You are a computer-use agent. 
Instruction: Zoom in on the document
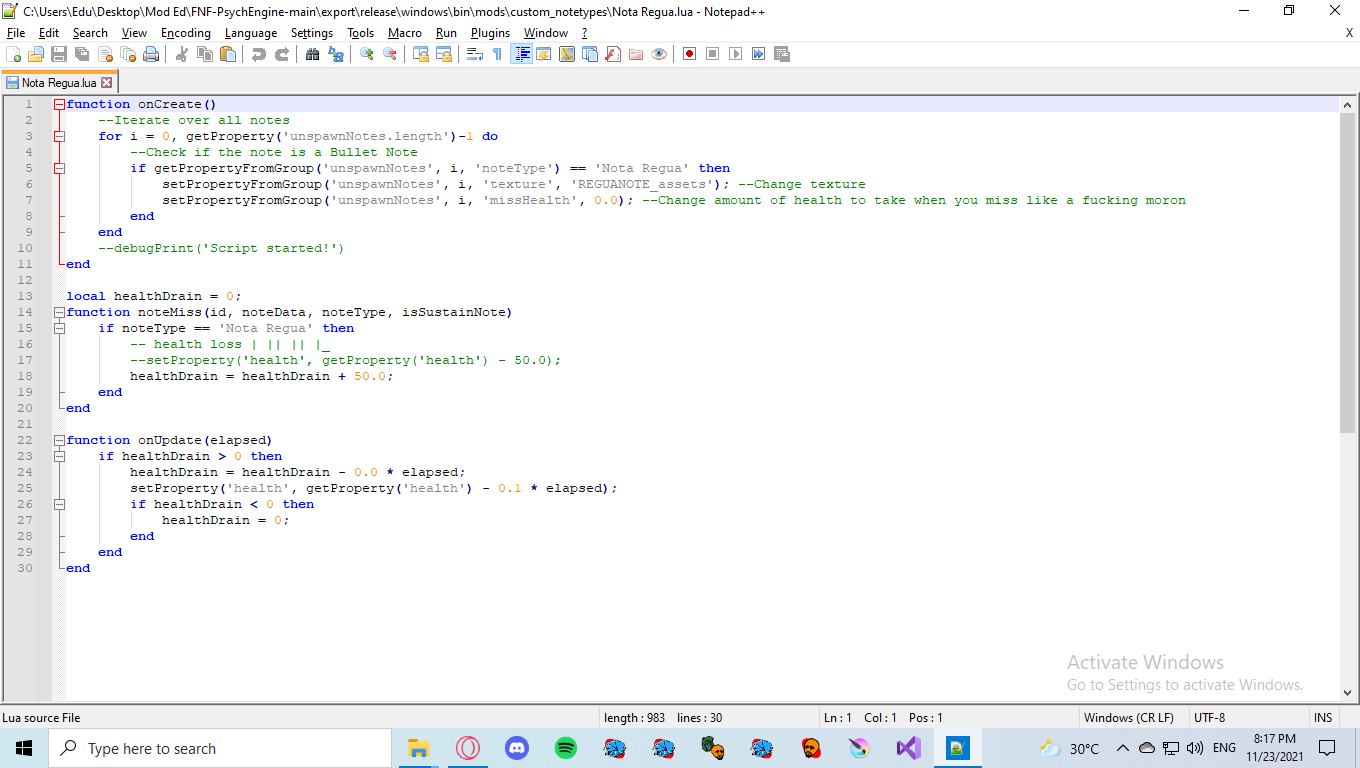368,54
